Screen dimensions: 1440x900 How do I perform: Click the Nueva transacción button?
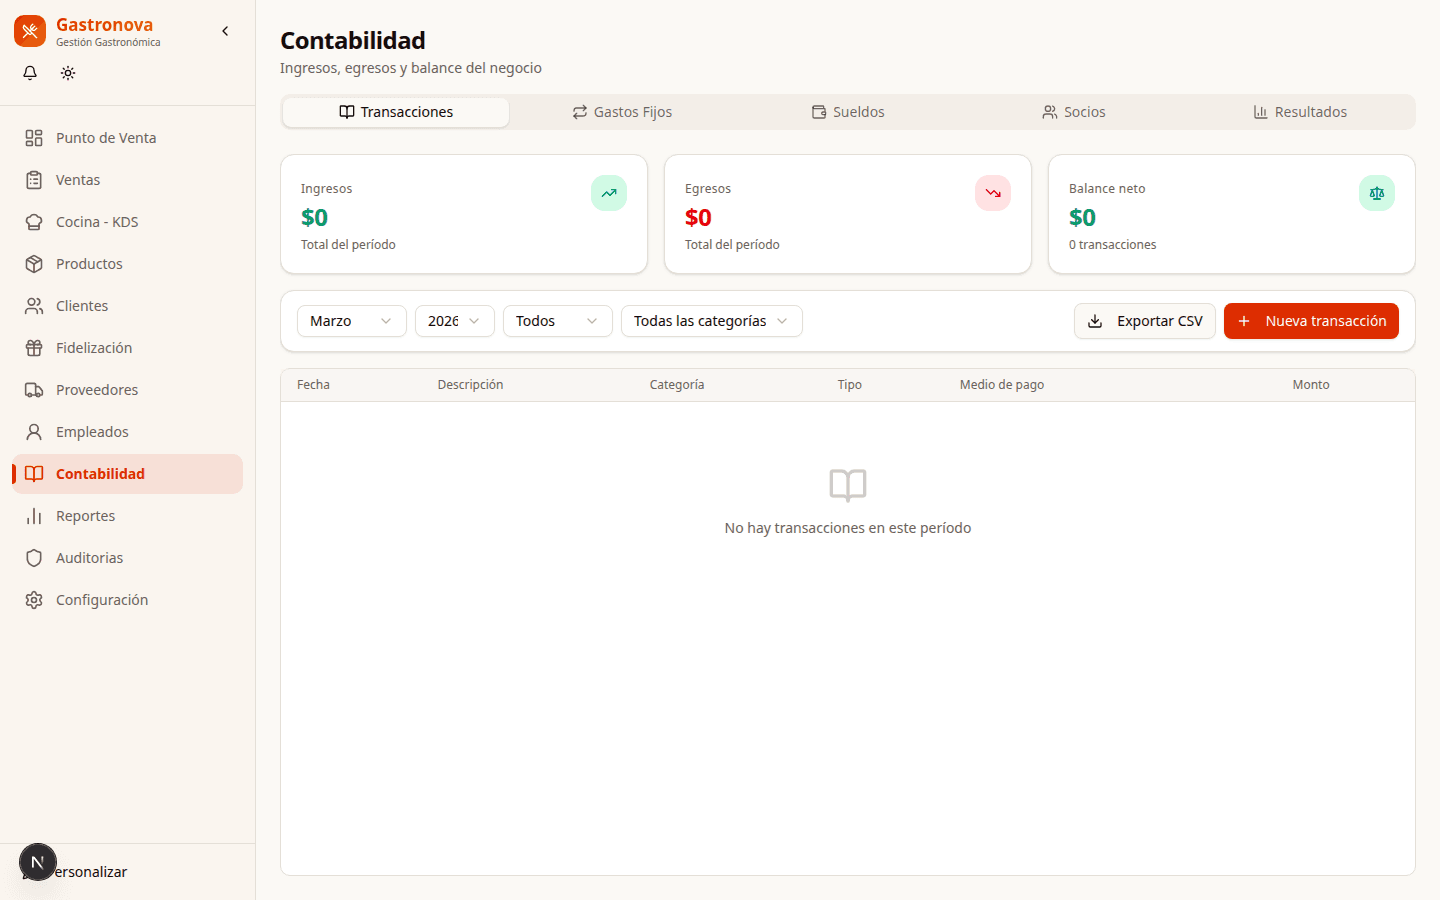(1311, 321)
